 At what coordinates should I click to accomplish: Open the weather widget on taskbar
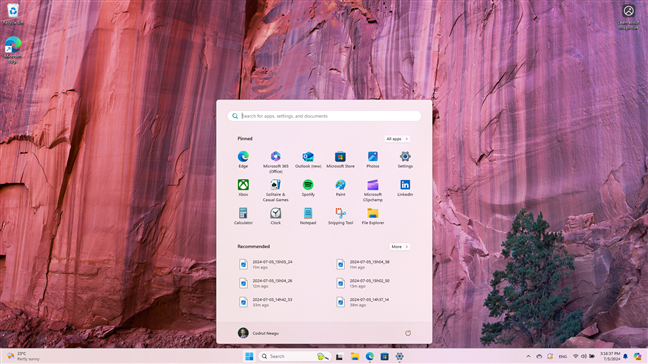(x=24, y=356)
